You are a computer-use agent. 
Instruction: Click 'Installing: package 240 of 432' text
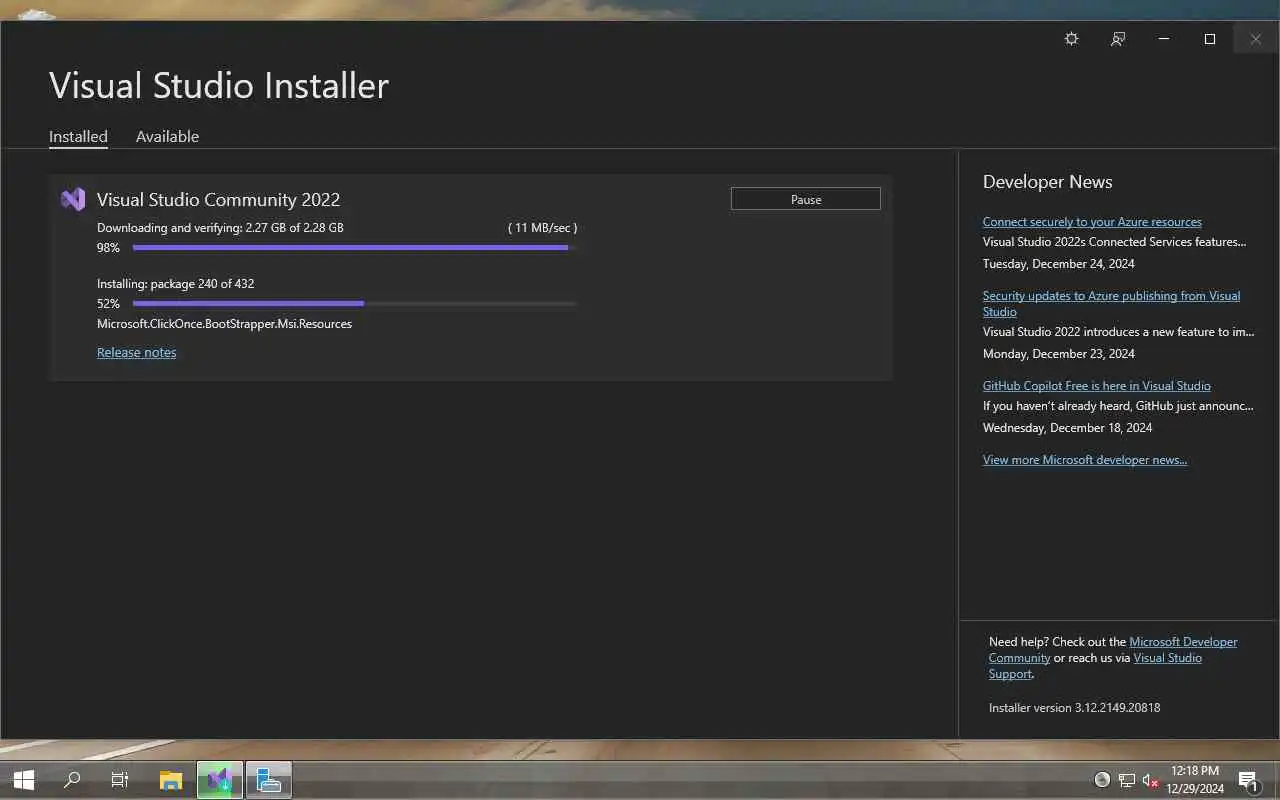click(176, 284)
